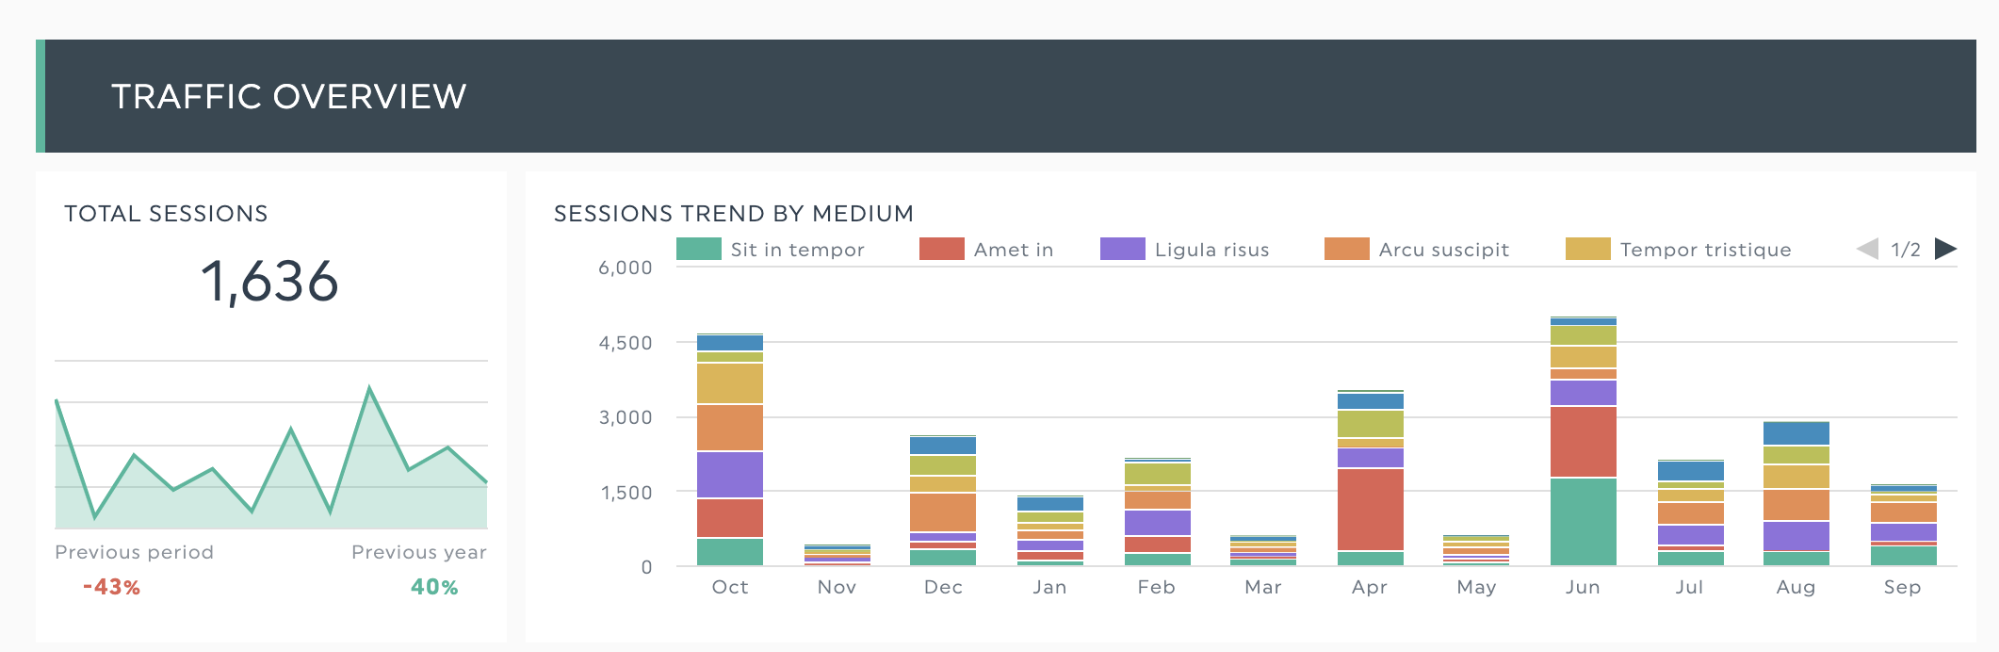Click the -43% previous period figure
The image size is (1999, 652).
(x=111, y=587)
